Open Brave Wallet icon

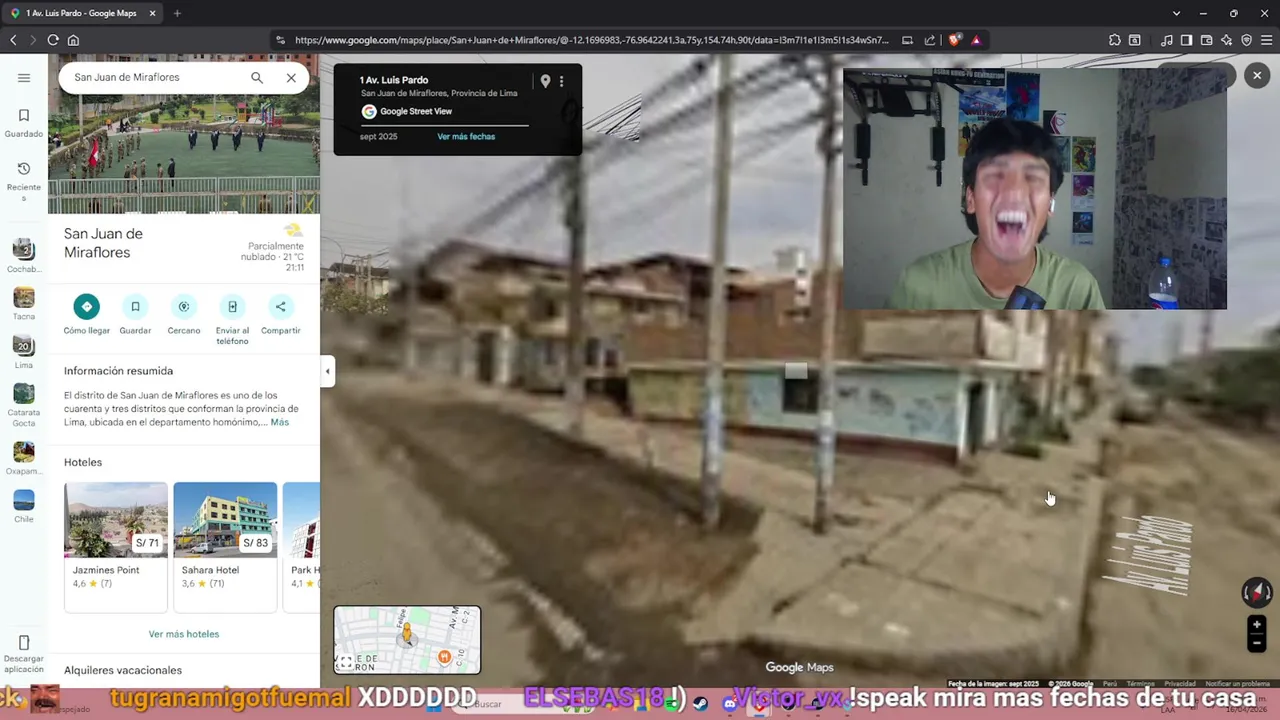tap(1207, 40)
